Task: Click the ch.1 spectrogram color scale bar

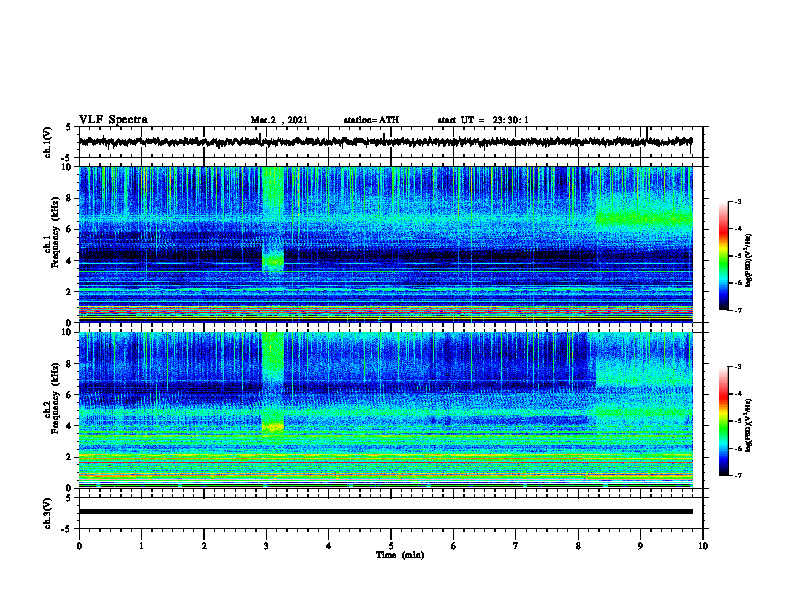Action: coord(724,256)
